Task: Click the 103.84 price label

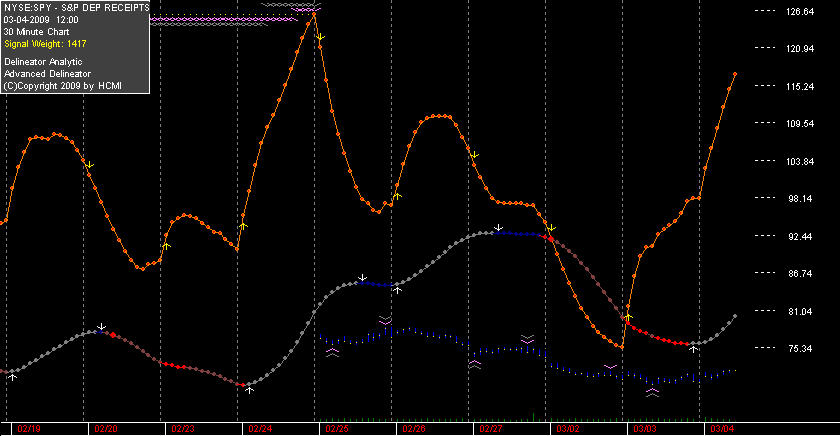Action: tap(800, 162)
